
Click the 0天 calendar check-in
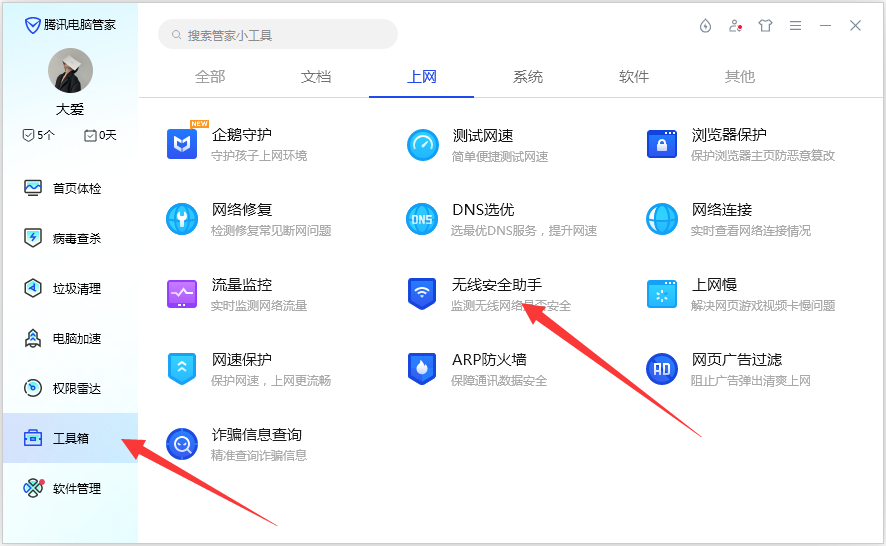coord(100,135)
